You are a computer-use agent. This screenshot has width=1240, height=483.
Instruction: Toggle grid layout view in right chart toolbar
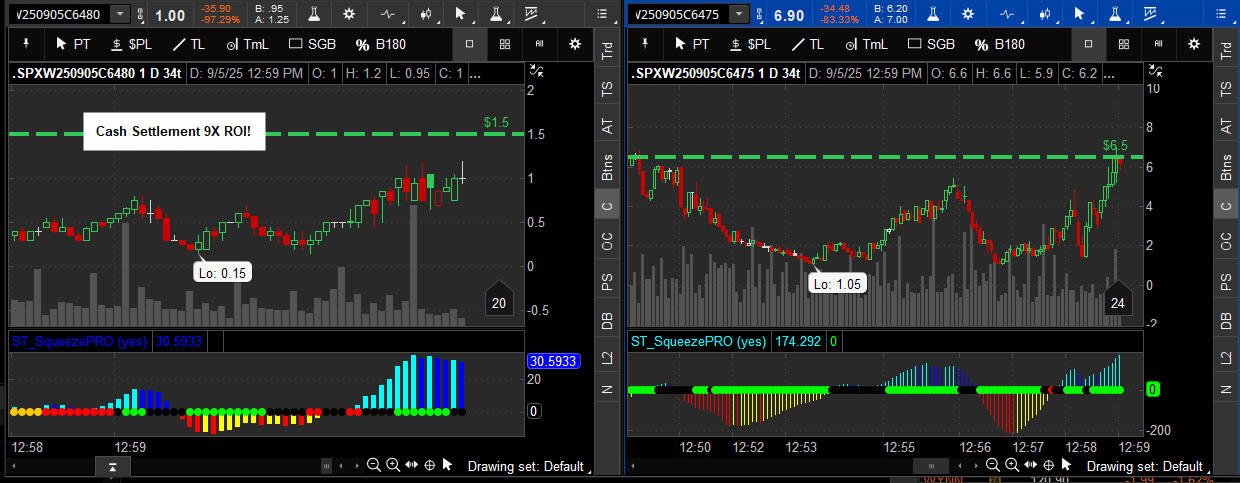[x=1123, y=44]
